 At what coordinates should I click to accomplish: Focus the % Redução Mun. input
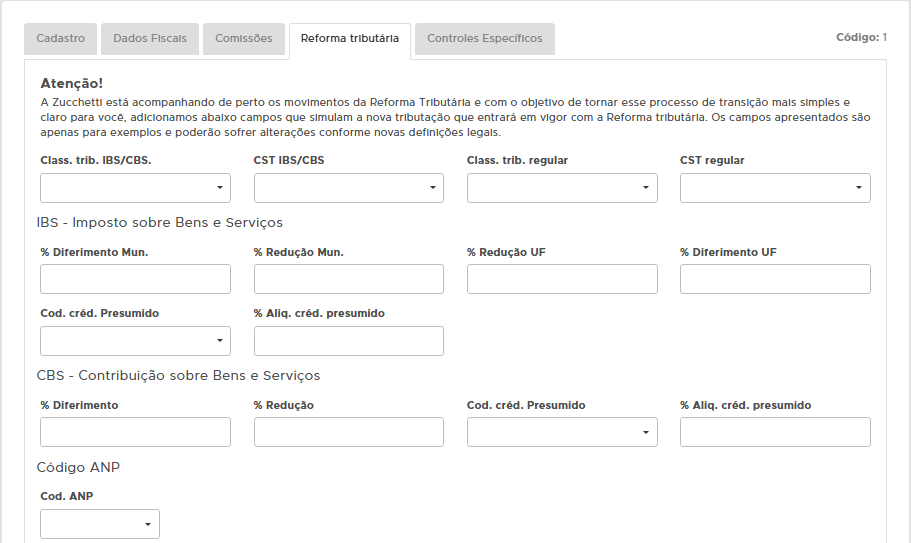point(348,279)
